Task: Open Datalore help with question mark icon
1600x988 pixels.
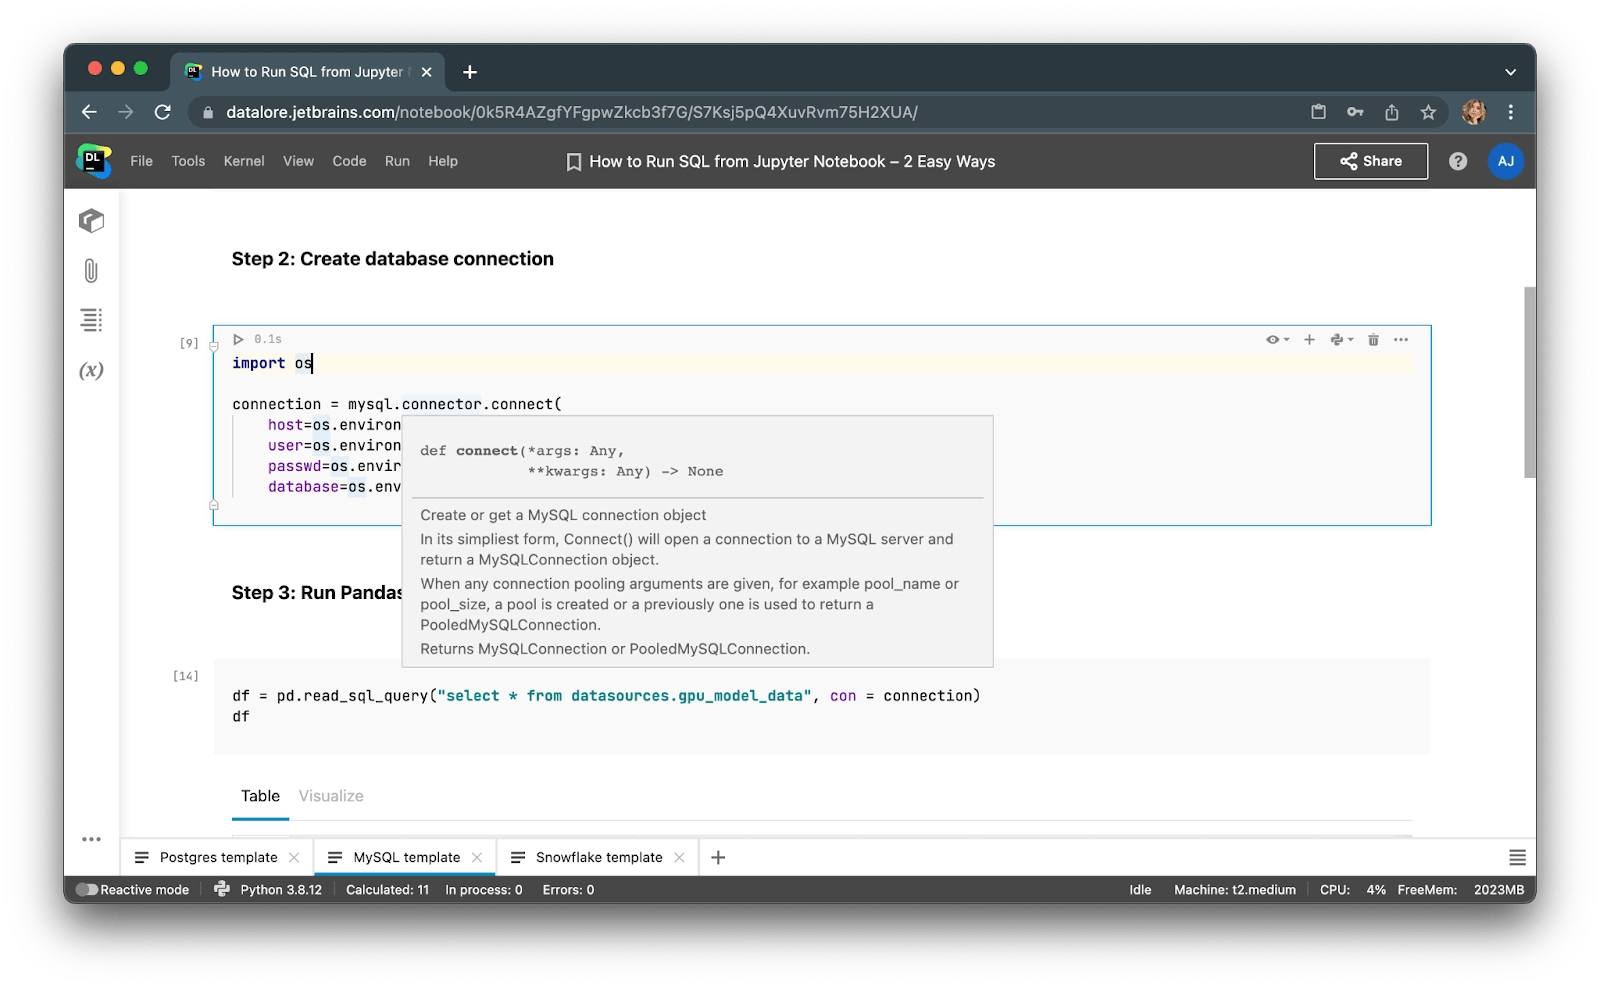Action: 1458,161
